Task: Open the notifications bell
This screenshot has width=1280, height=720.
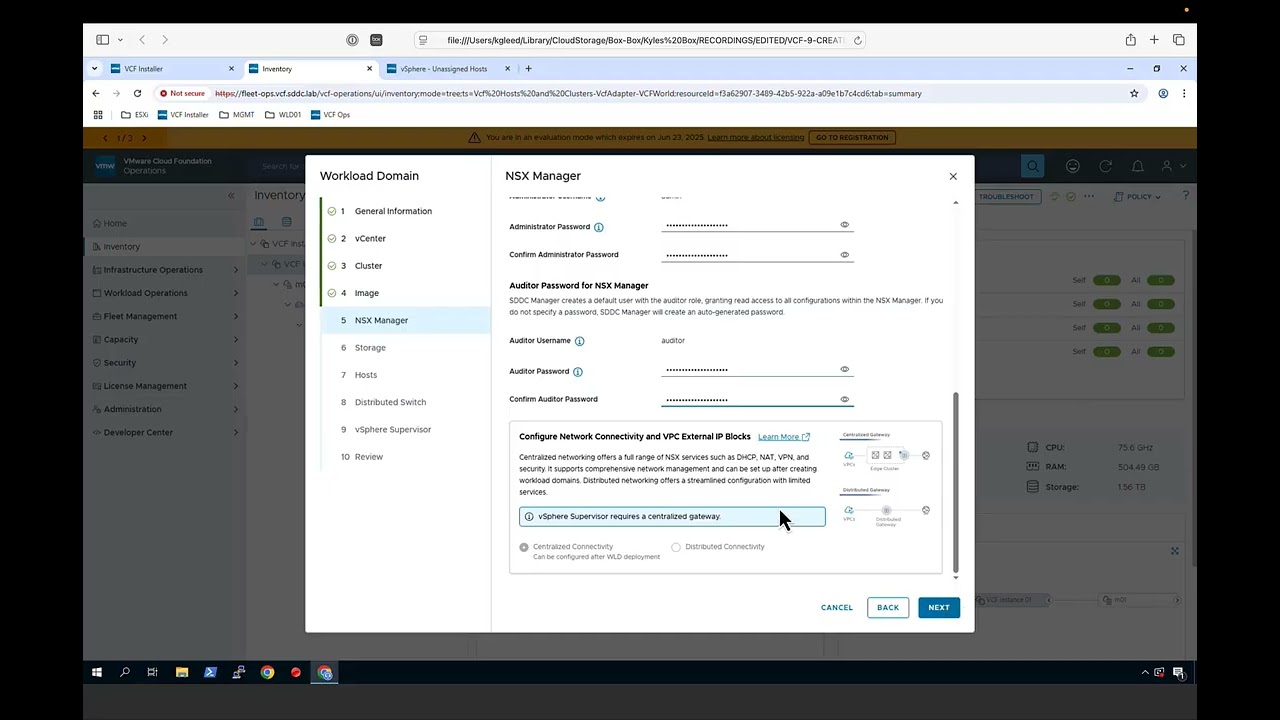Action: [1138, 166]
